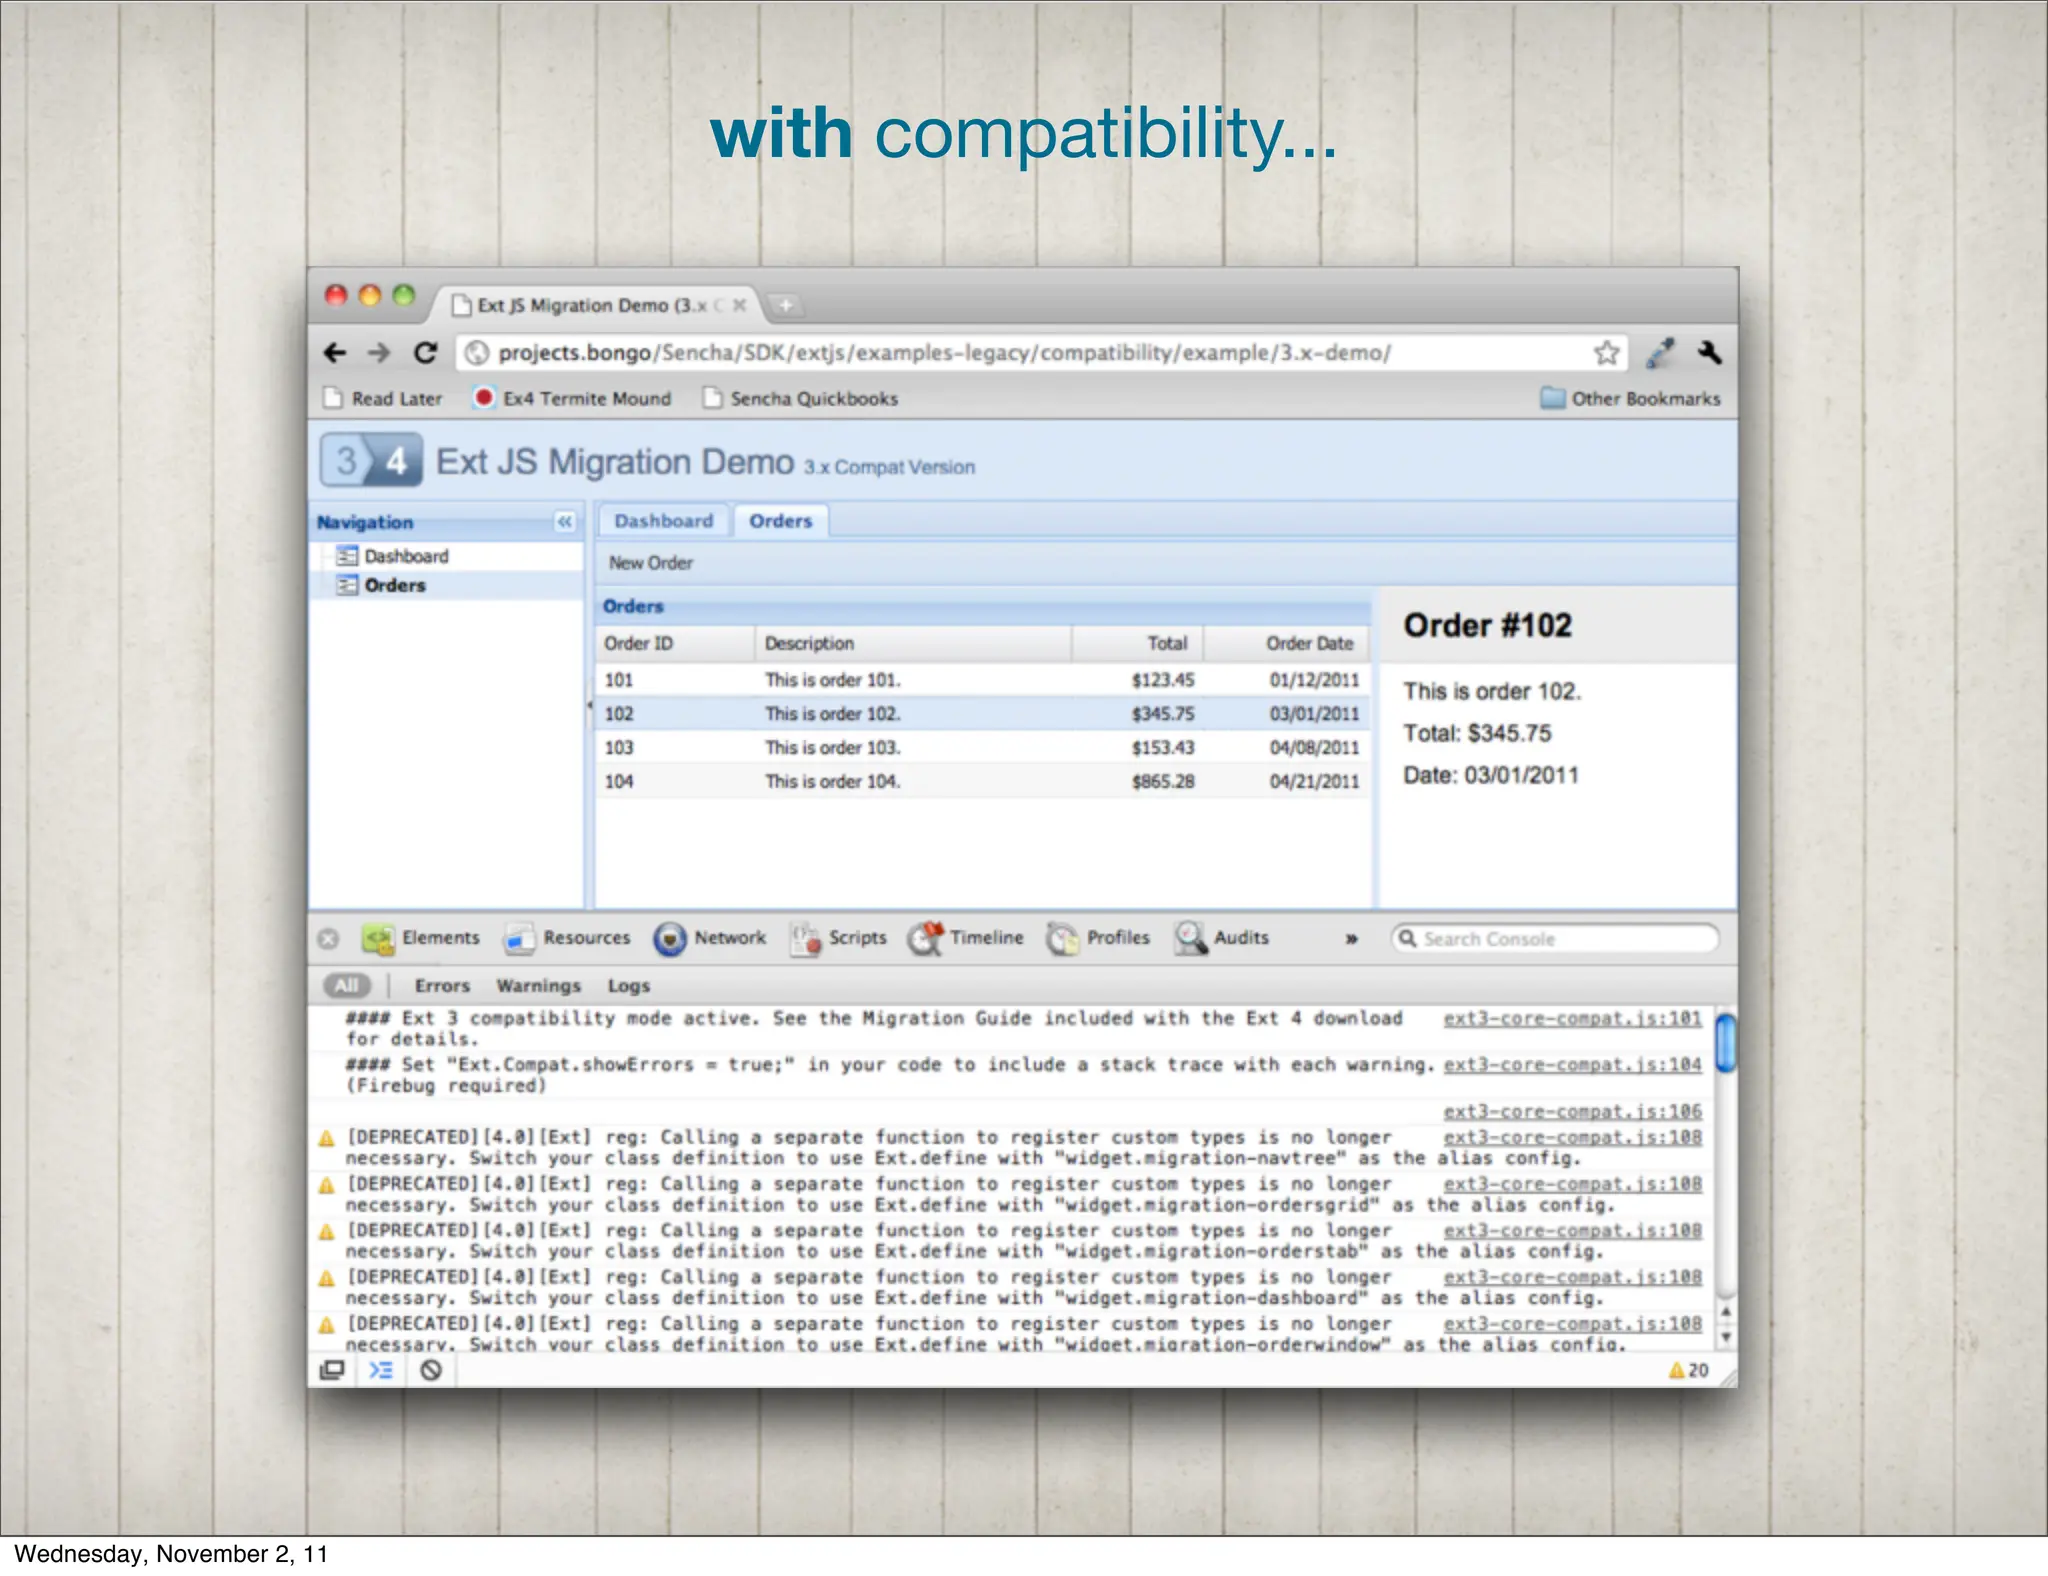Image resolution: width=2048 pixels, height=1576 pixels.
Task: Bookmark this page with the star icon
Action: pos(1606,353)
